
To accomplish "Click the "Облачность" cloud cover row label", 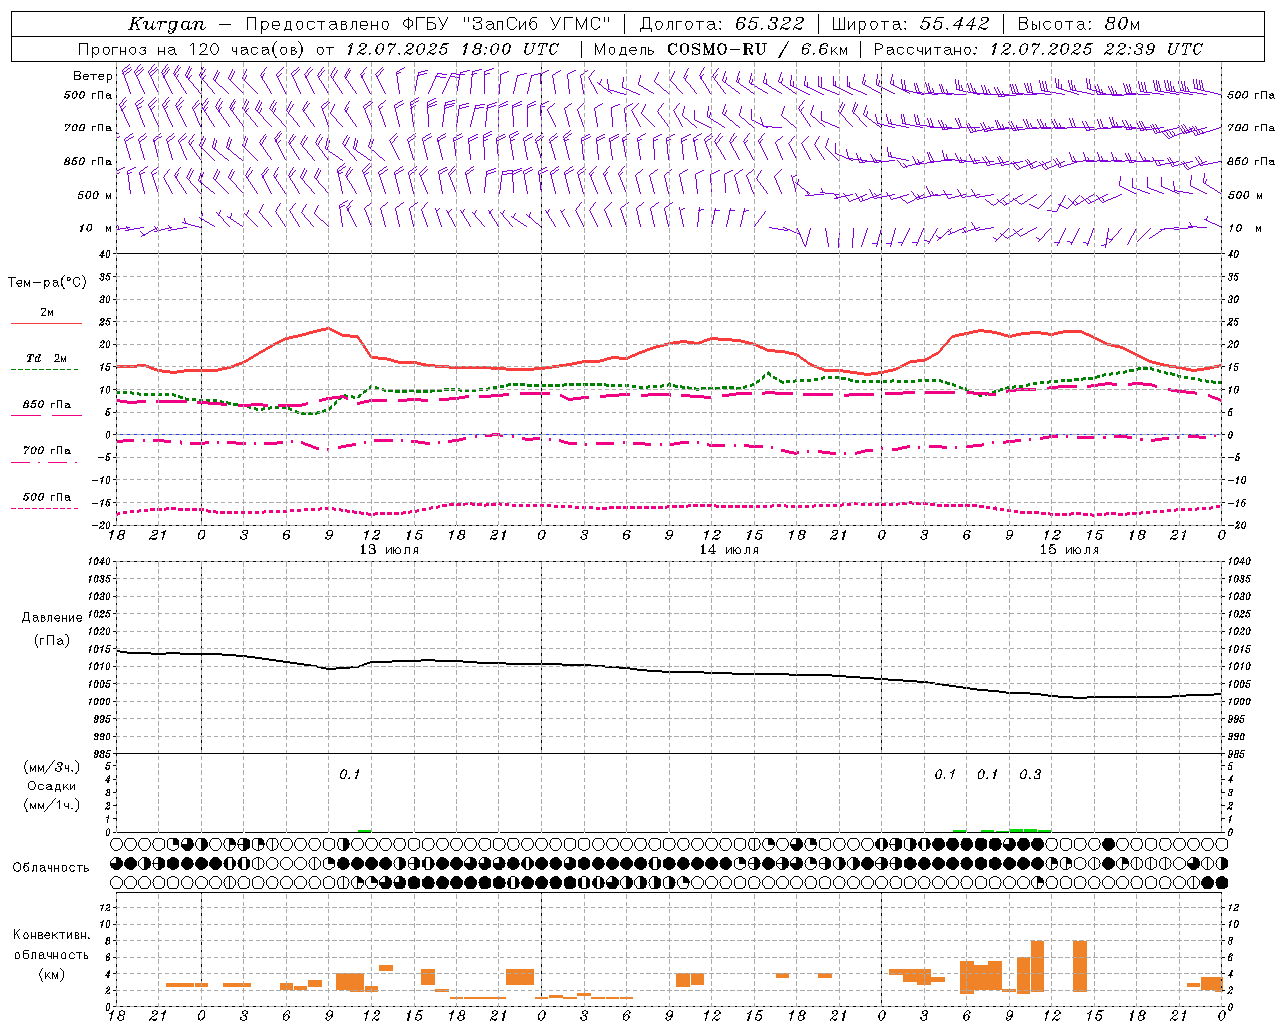I will pos(51,867).
